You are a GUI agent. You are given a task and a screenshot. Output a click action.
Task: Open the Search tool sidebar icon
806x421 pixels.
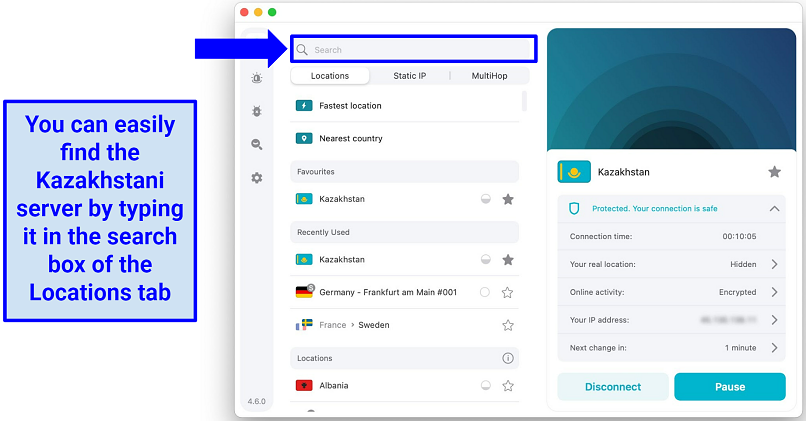click(257, 144)
